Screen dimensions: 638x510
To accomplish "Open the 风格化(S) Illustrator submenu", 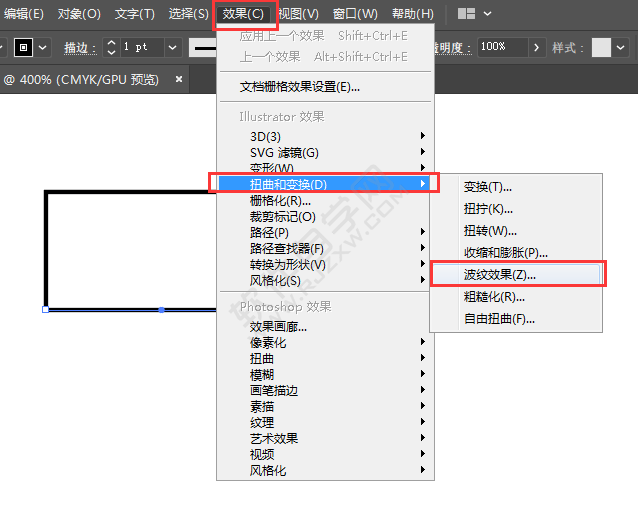I will tap(326, 280).
